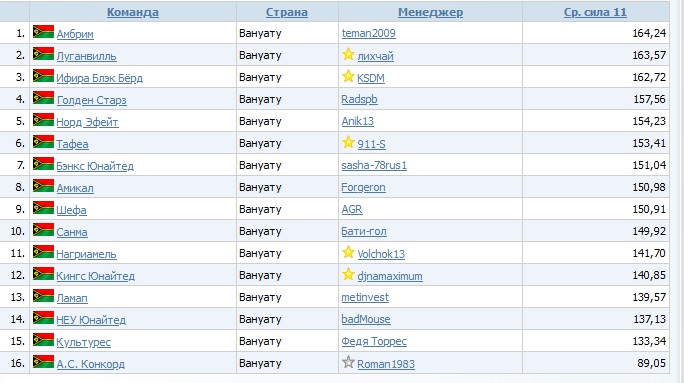
Task: Open team А.С. Конкорд
Action: tap(91, 364)
